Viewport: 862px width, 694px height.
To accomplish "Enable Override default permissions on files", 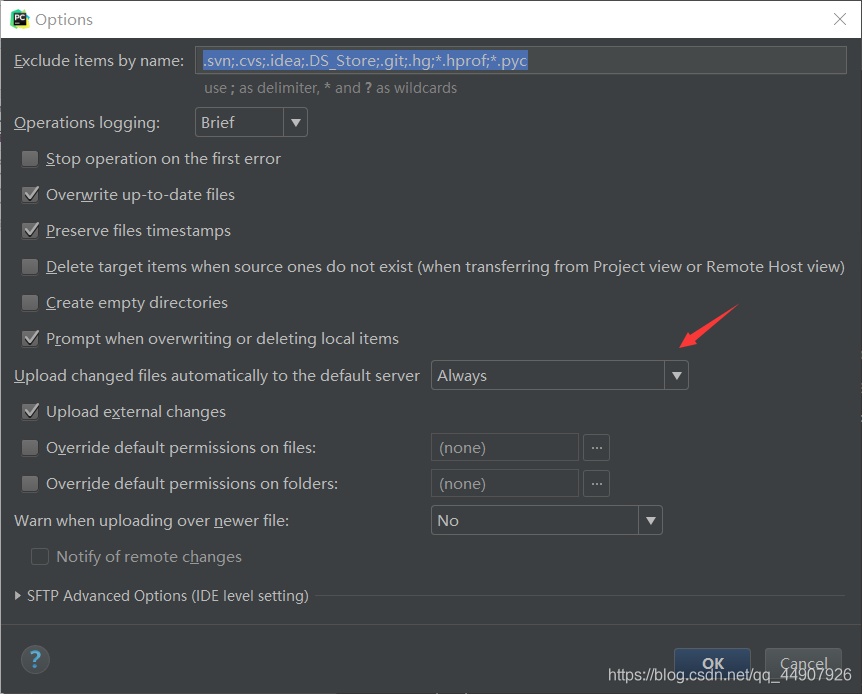I will 30,448.
